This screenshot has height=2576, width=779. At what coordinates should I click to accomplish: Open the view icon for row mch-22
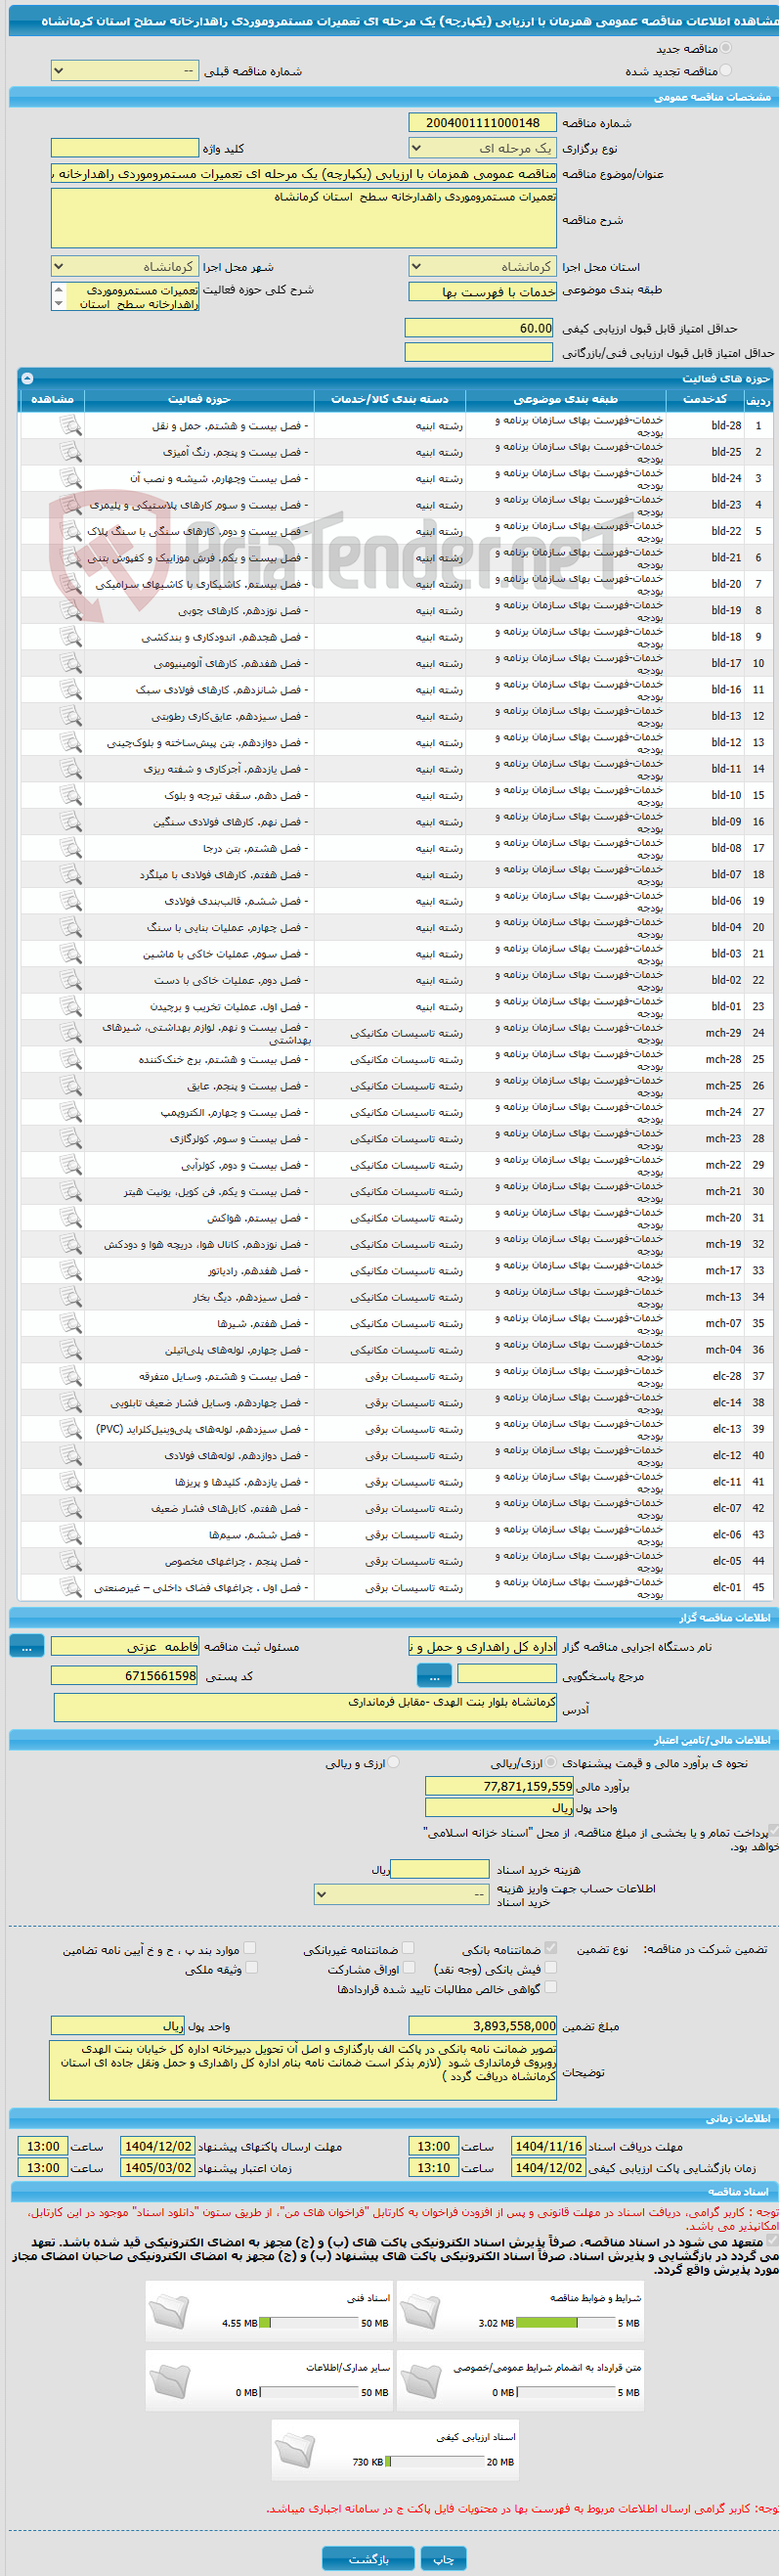coord(70,1164)
